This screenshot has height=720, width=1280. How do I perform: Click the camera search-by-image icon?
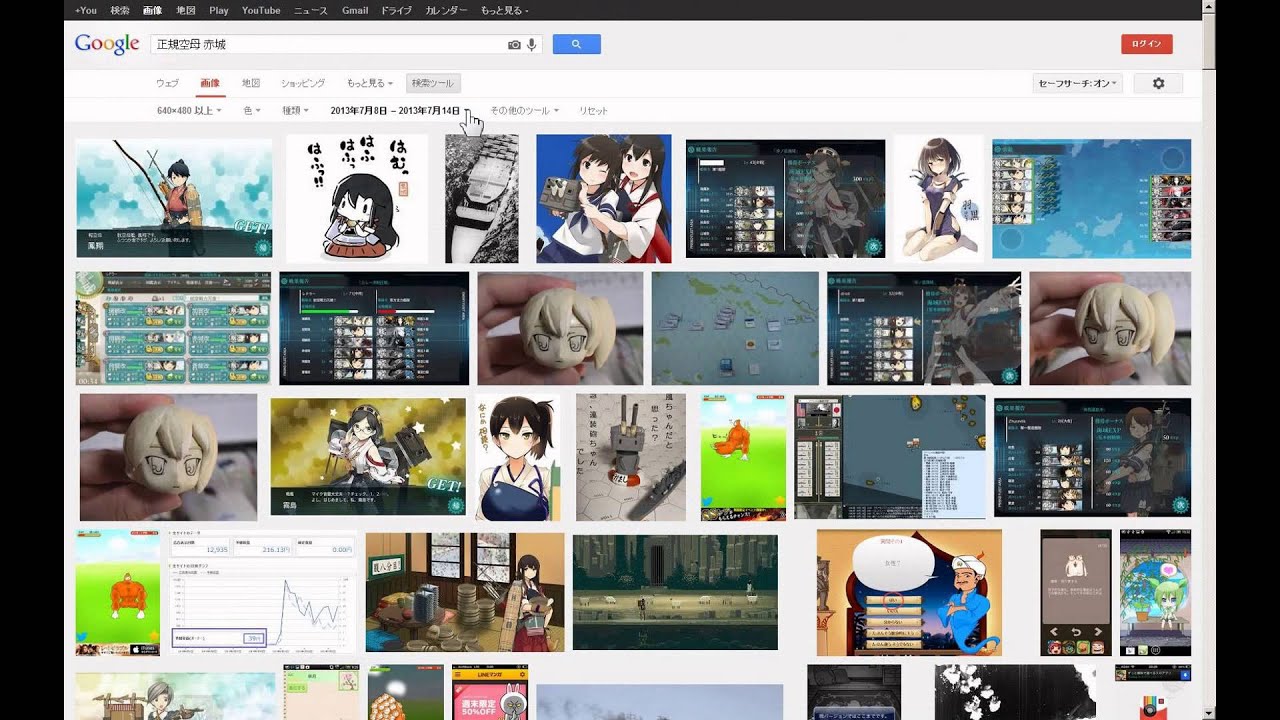pyautogui.click(x=514, y=45)
